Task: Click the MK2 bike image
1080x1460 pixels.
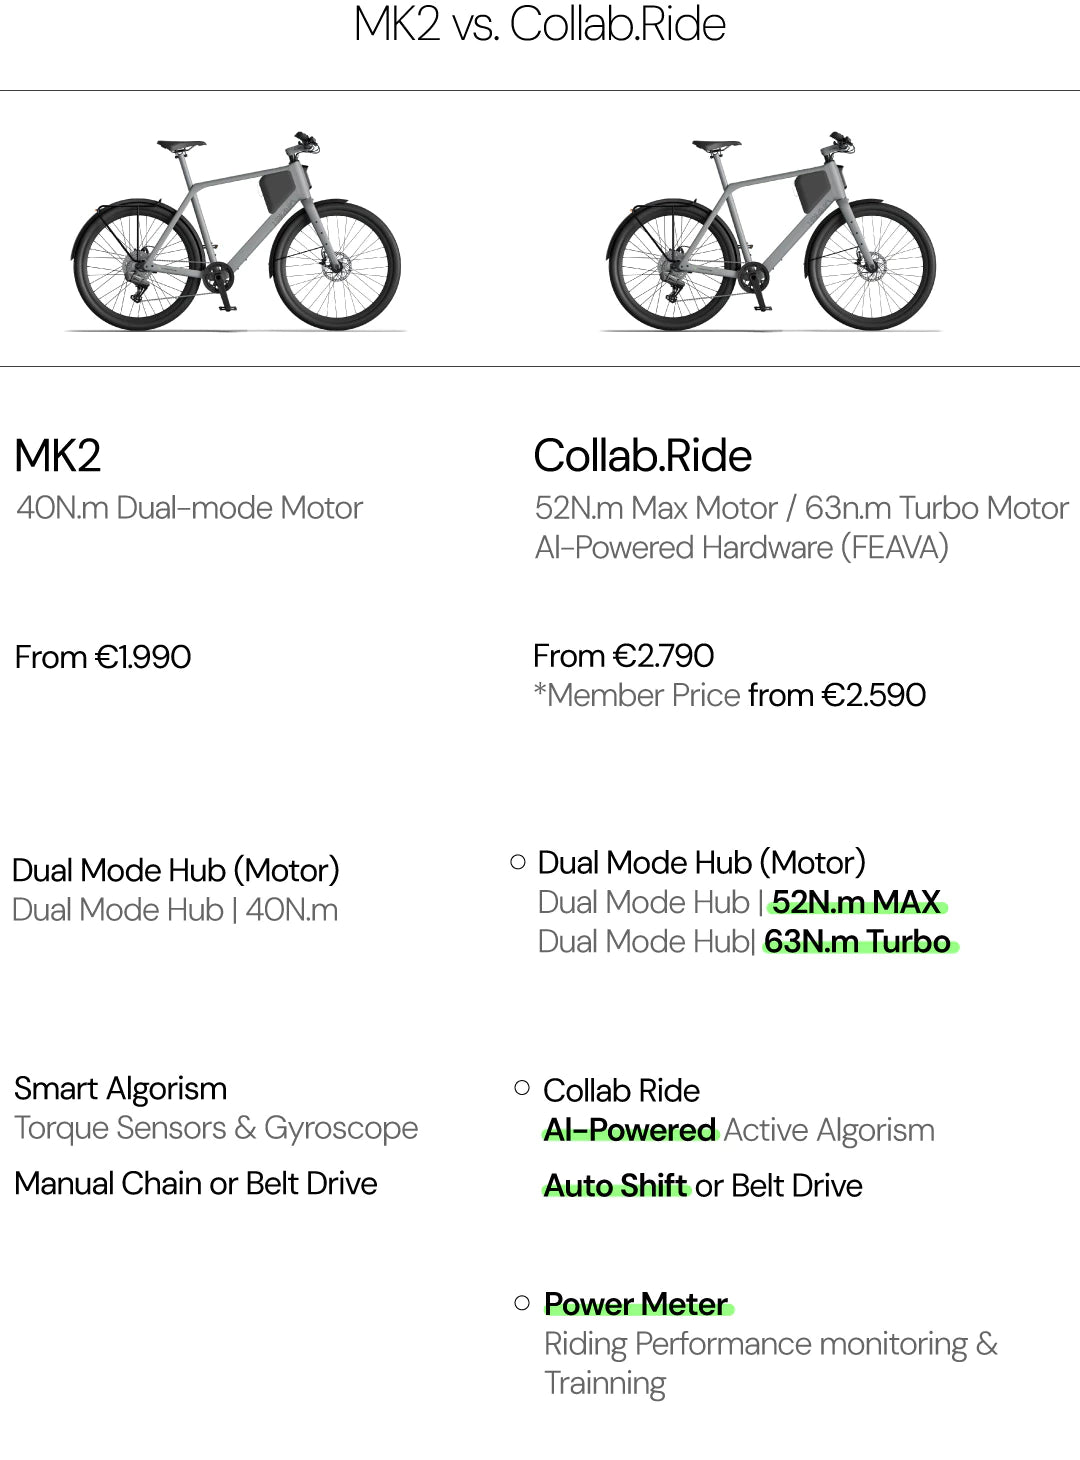Action: (x=236, y=232)
